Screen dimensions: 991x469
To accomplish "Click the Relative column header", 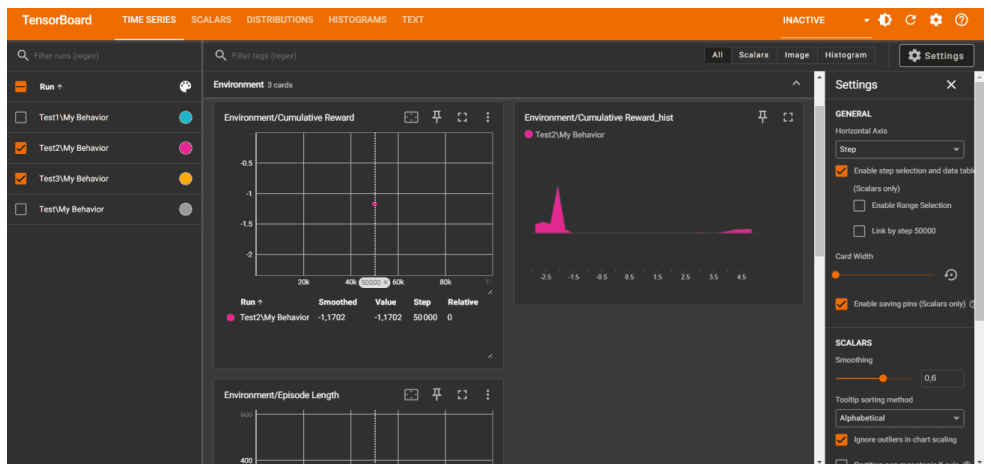I will (x=463, y=302).
